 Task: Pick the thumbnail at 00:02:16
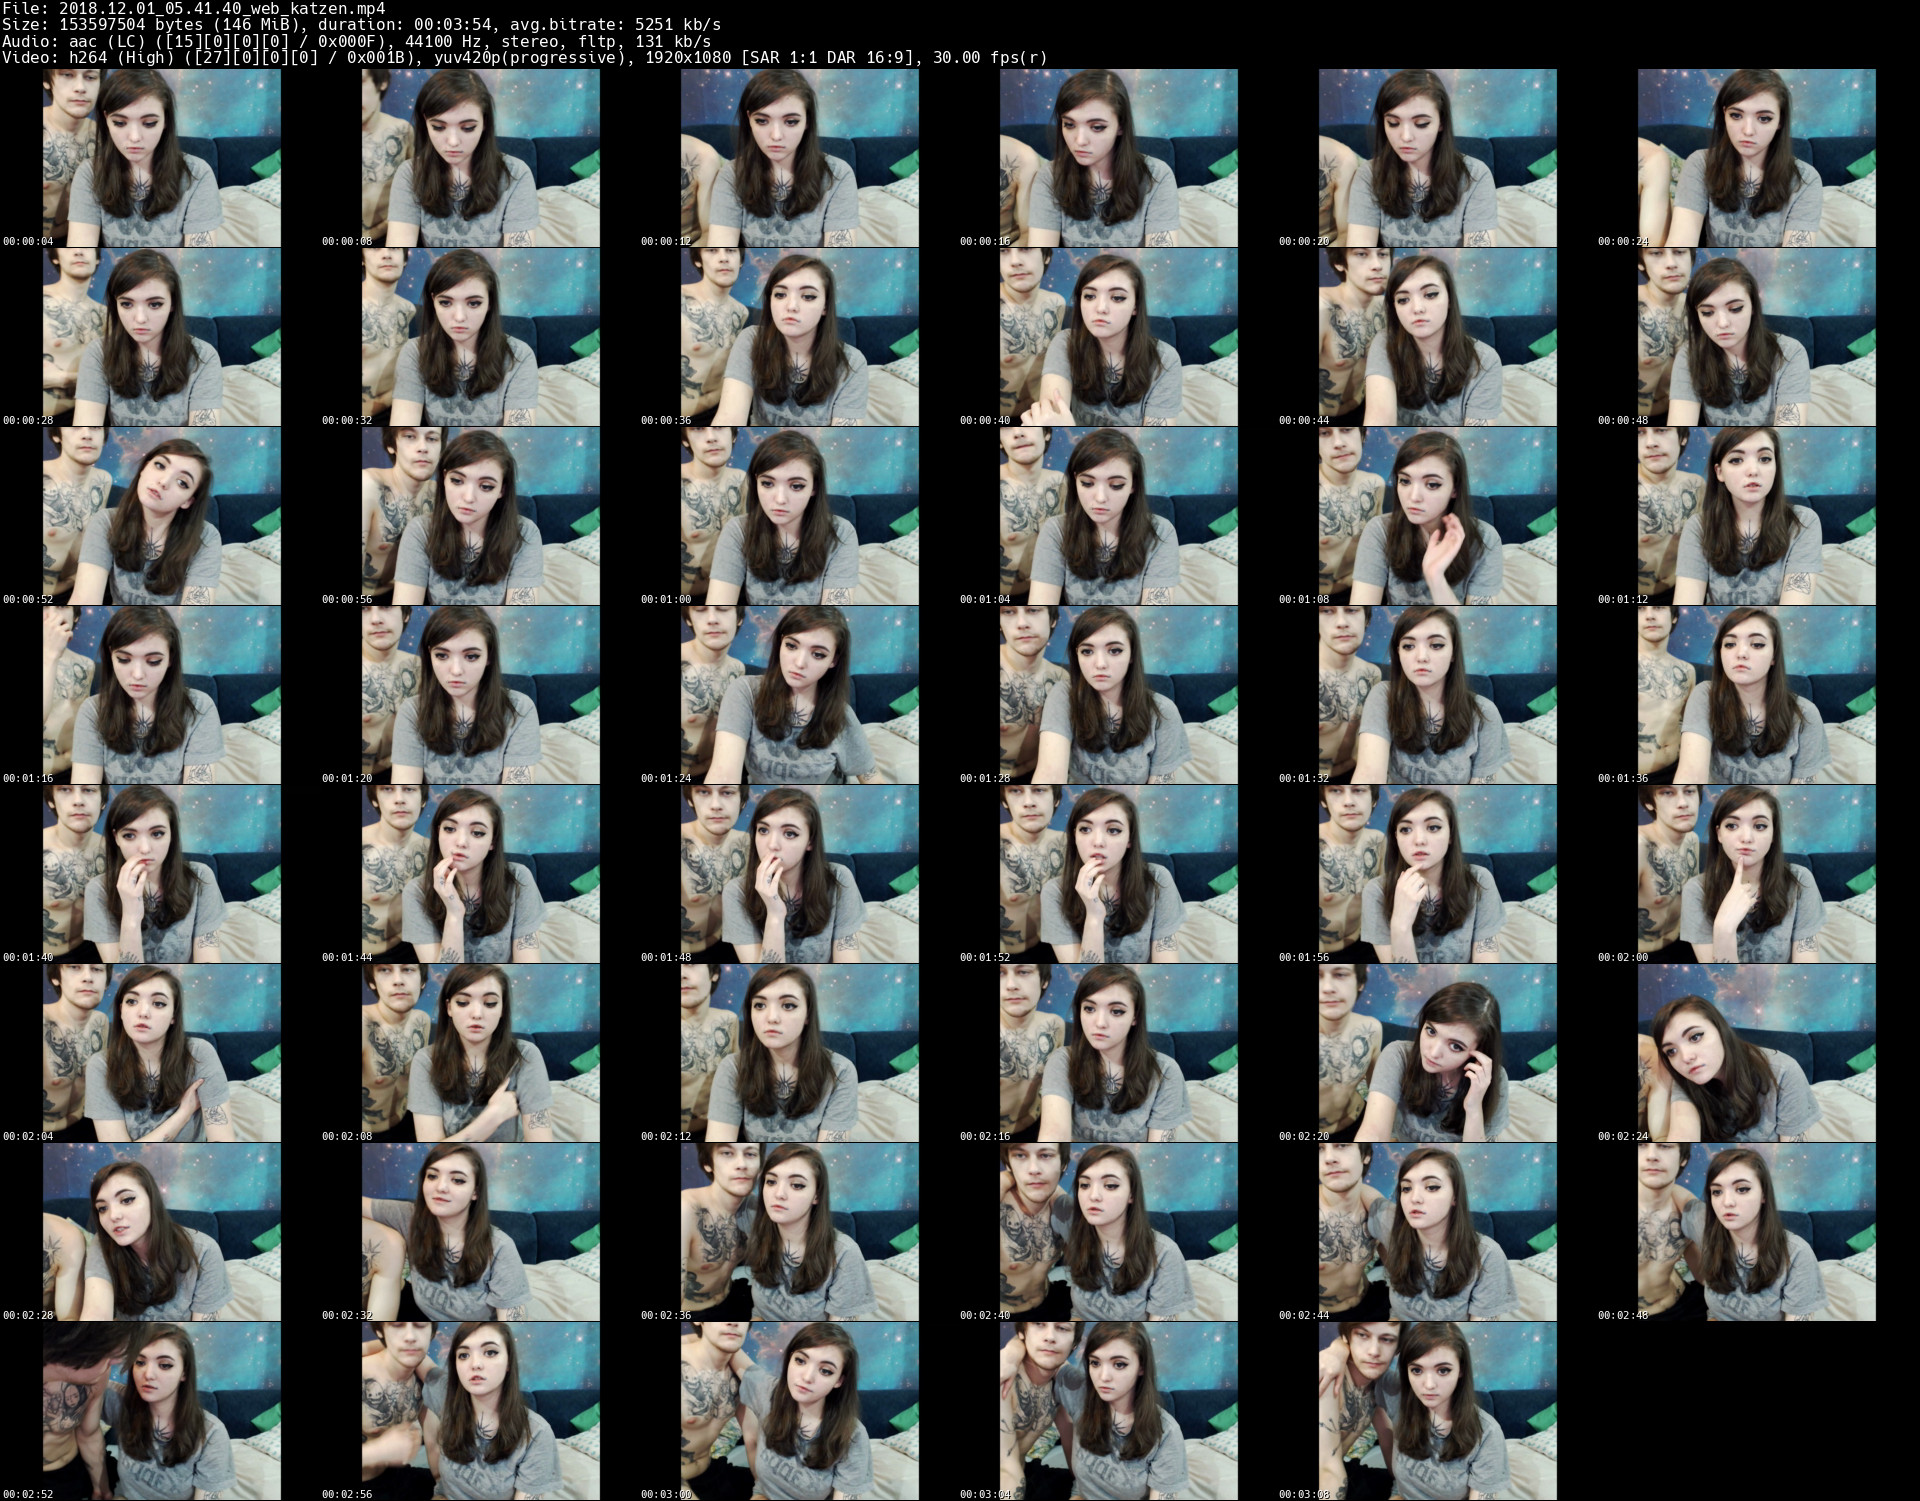tap(1118, 1053)
